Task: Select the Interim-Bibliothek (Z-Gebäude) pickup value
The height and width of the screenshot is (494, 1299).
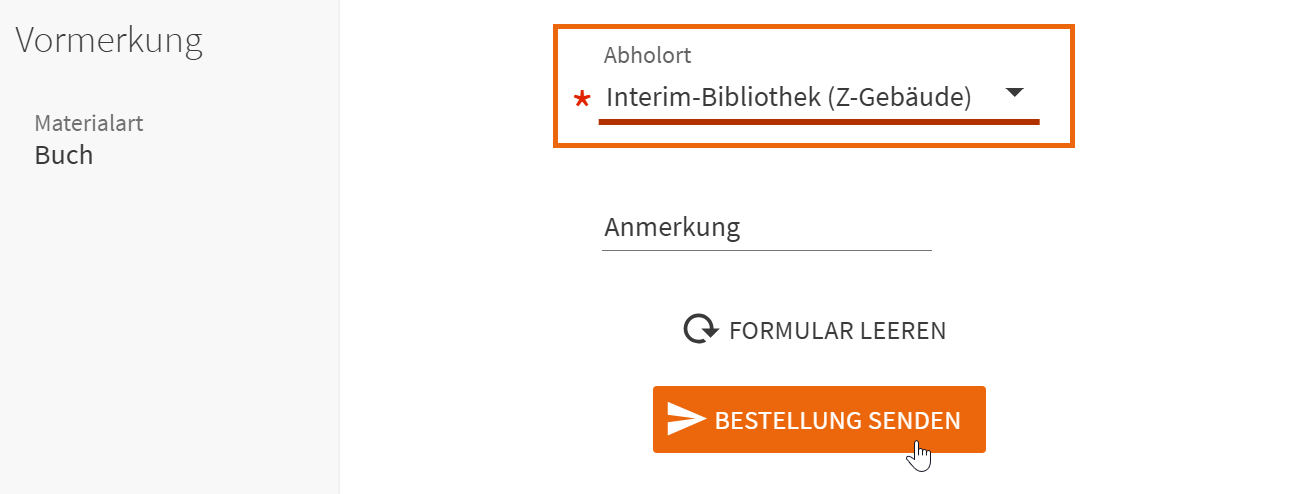Action: tap(788, 97)
